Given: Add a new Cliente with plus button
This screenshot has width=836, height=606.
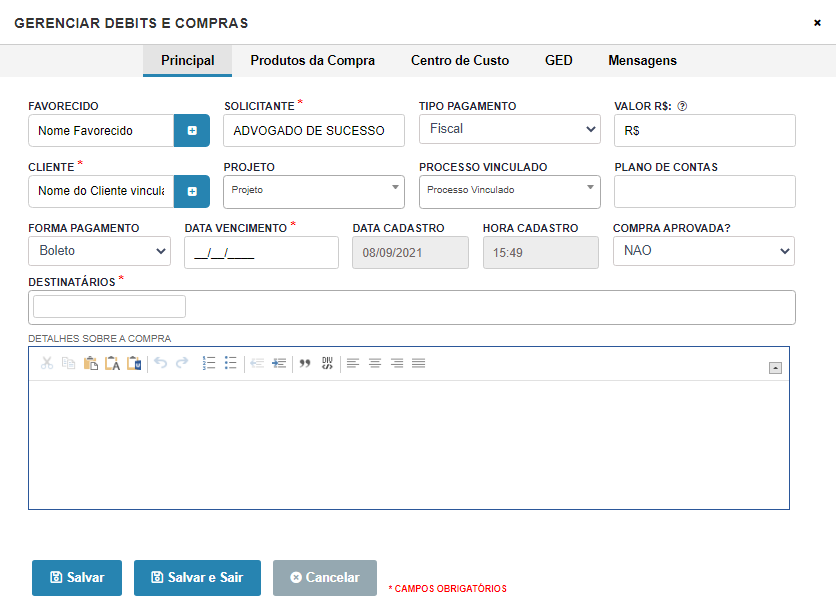Looking at the screenshot, I should tap(192, 191).
